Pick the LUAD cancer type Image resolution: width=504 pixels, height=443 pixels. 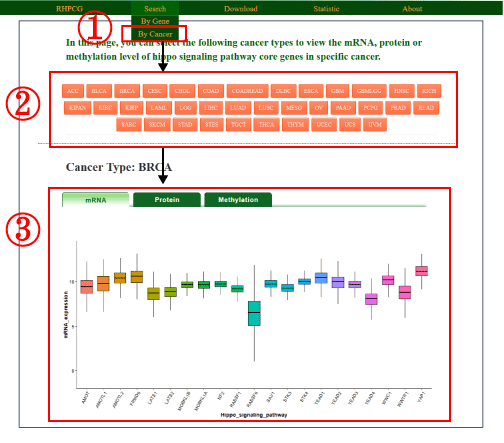(238, 108)
